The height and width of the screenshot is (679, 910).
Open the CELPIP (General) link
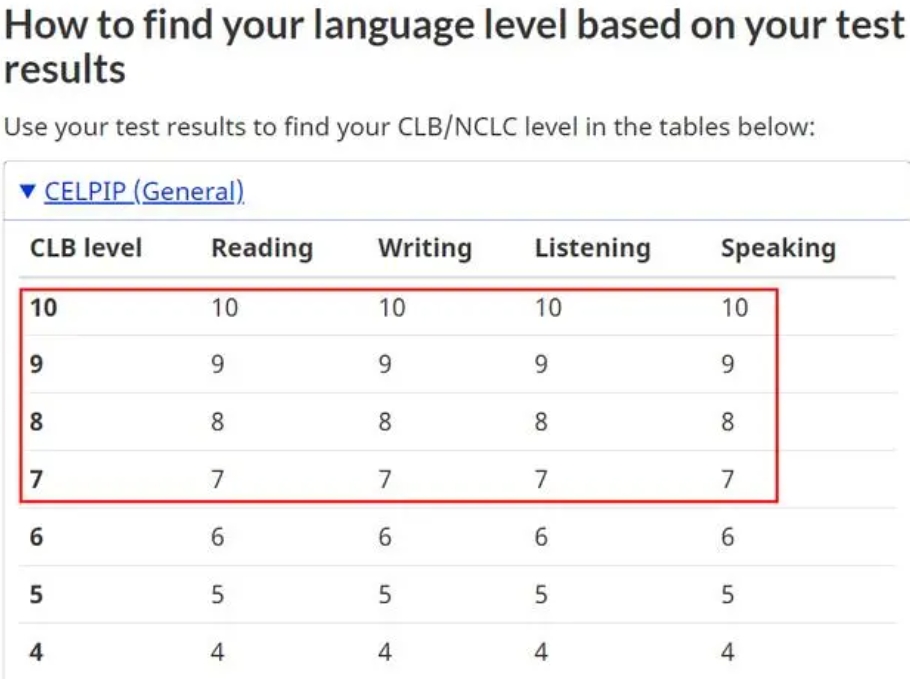(x=144, y=190)
